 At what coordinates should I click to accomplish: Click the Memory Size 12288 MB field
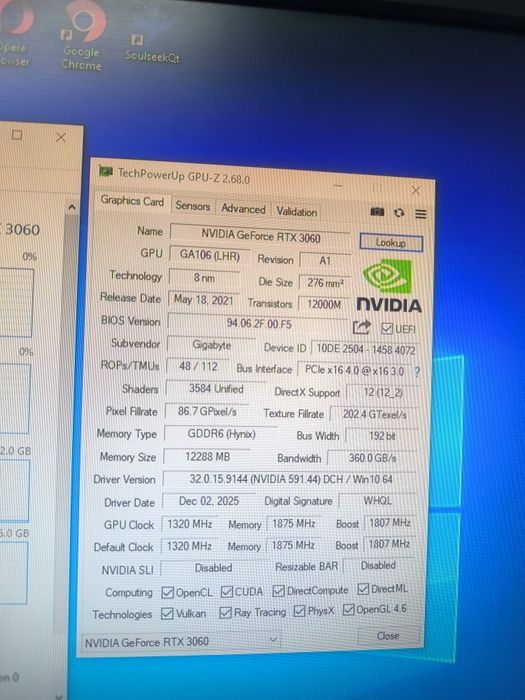pyautogui.click(x=208, y=457)
